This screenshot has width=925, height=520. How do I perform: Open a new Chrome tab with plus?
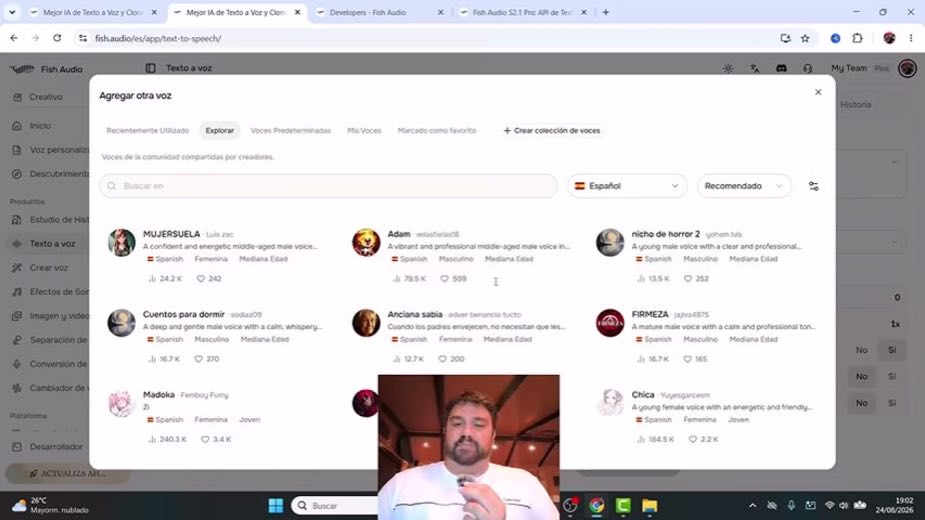605,12
